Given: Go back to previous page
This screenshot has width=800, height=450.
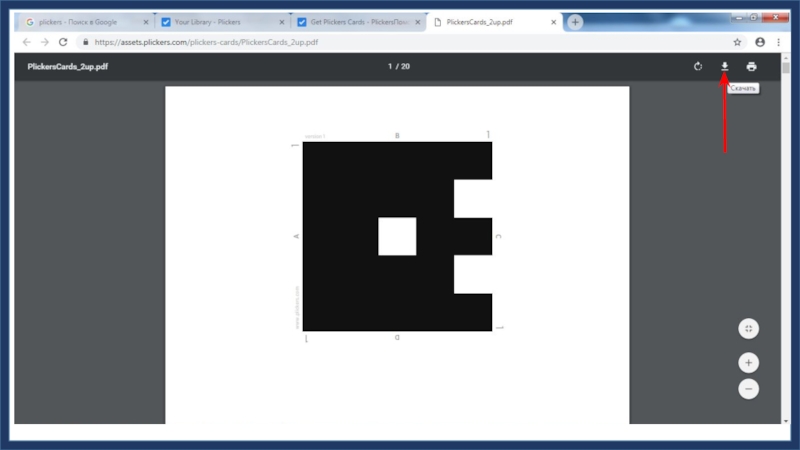Looking at the screenshot, I should [x=27, y=42].
